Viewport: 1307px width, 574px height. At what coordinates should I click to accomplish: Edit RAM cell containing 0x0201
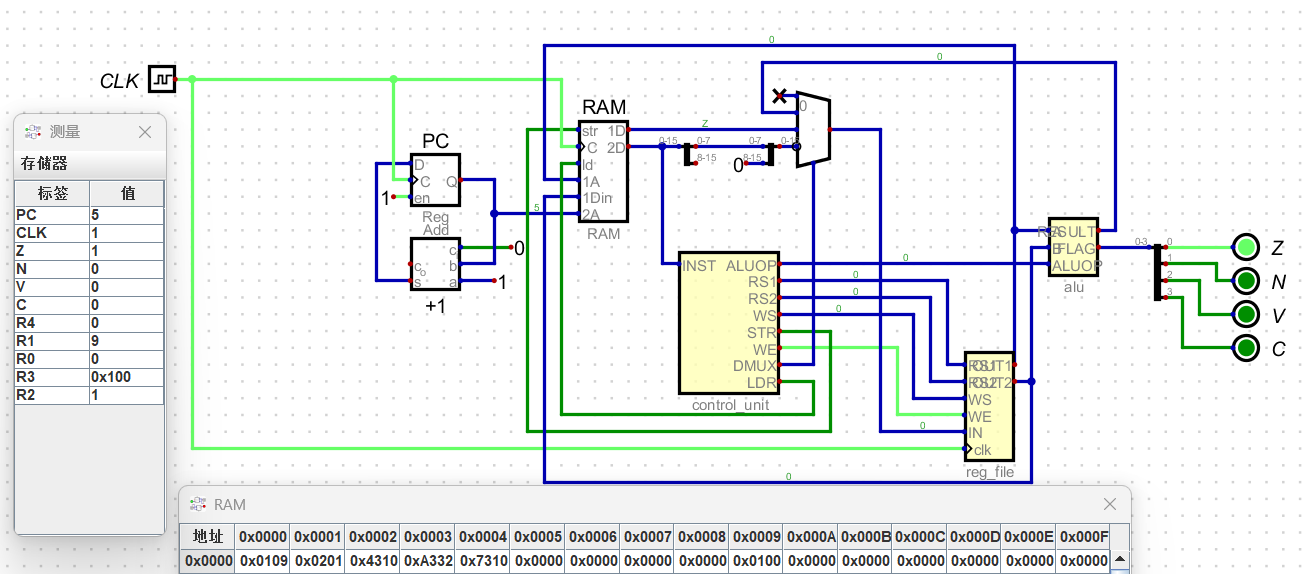click(318, 561)
